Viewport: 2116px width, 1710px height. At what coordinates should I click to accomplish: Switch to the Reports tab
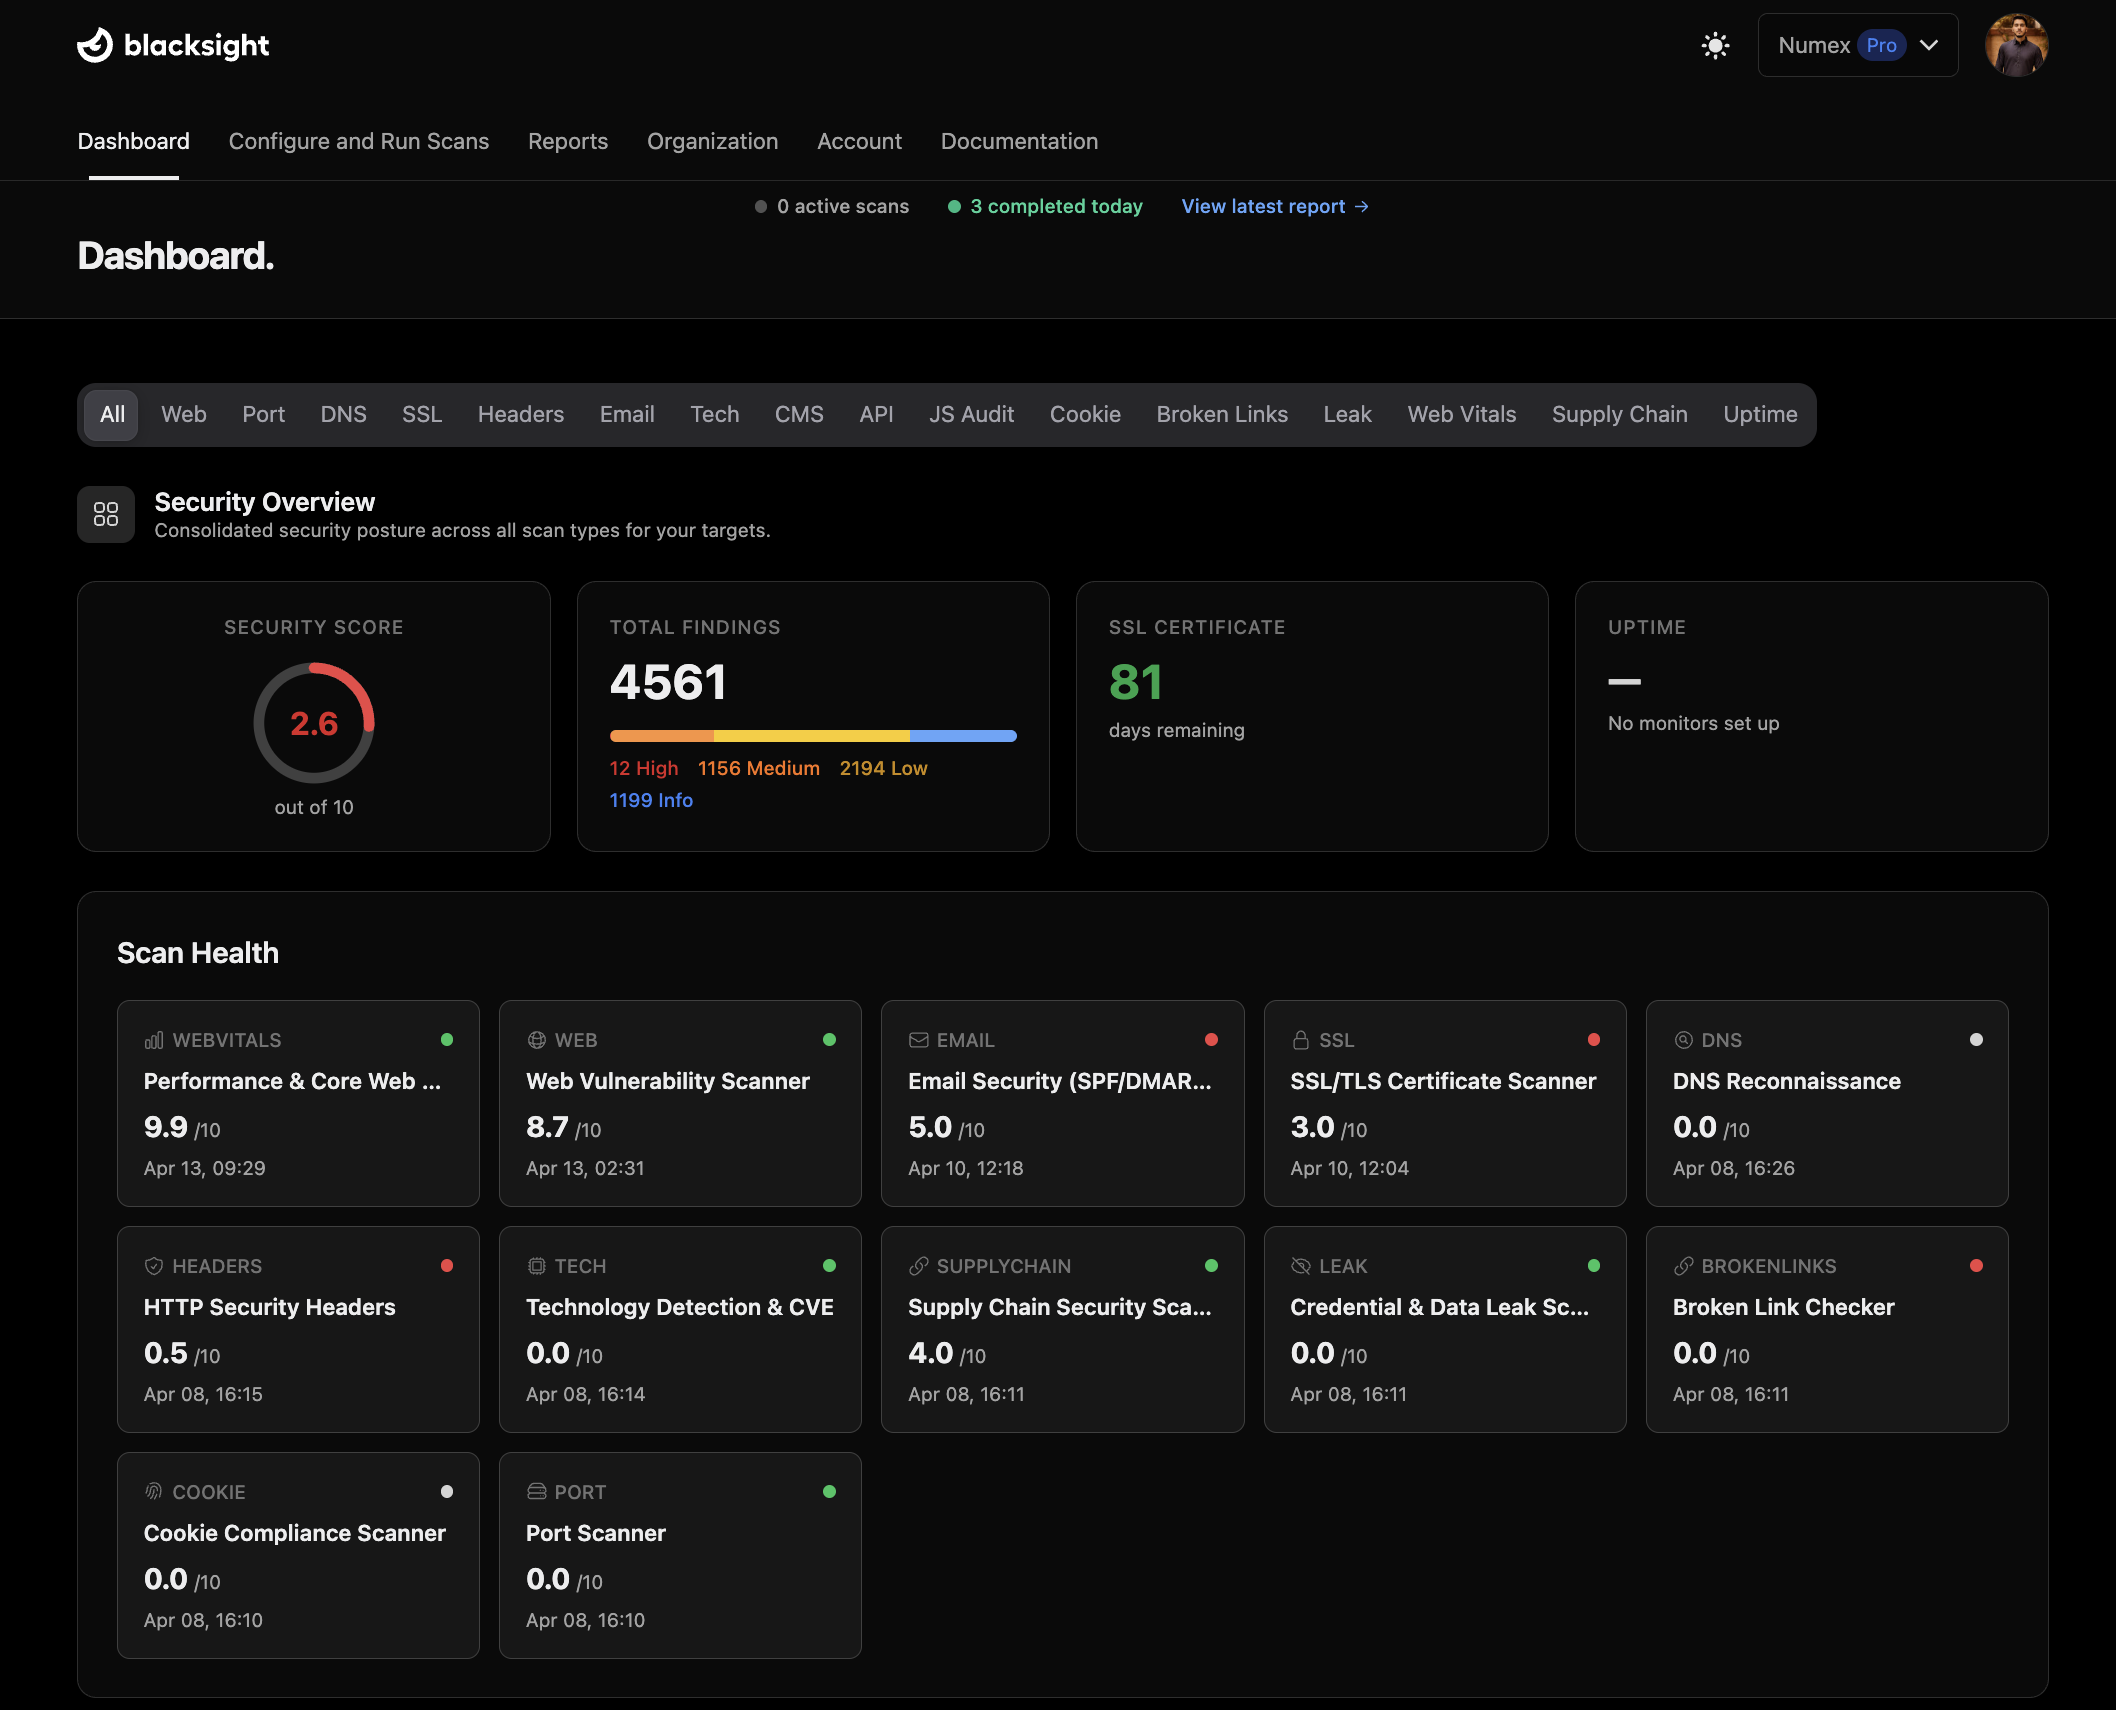[x=567, y=141]
